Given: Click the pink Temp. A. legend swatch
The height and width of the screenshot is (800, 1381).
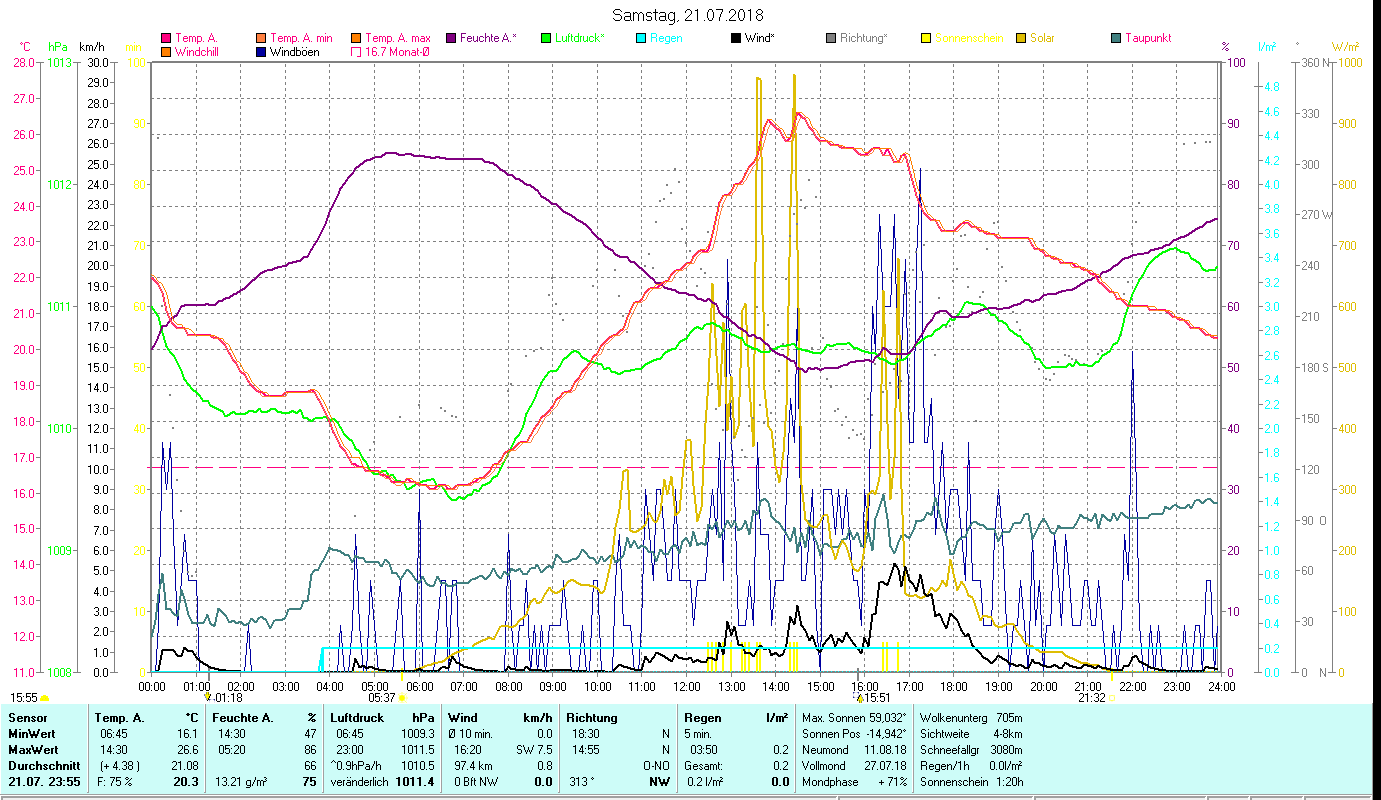Looking at the screenshot, I should (166, 38).
